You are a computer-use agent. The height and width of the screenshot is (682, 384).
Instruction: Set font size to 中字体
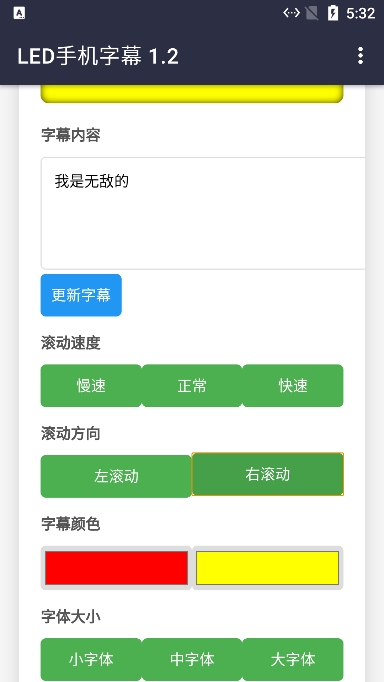point(192,659)
